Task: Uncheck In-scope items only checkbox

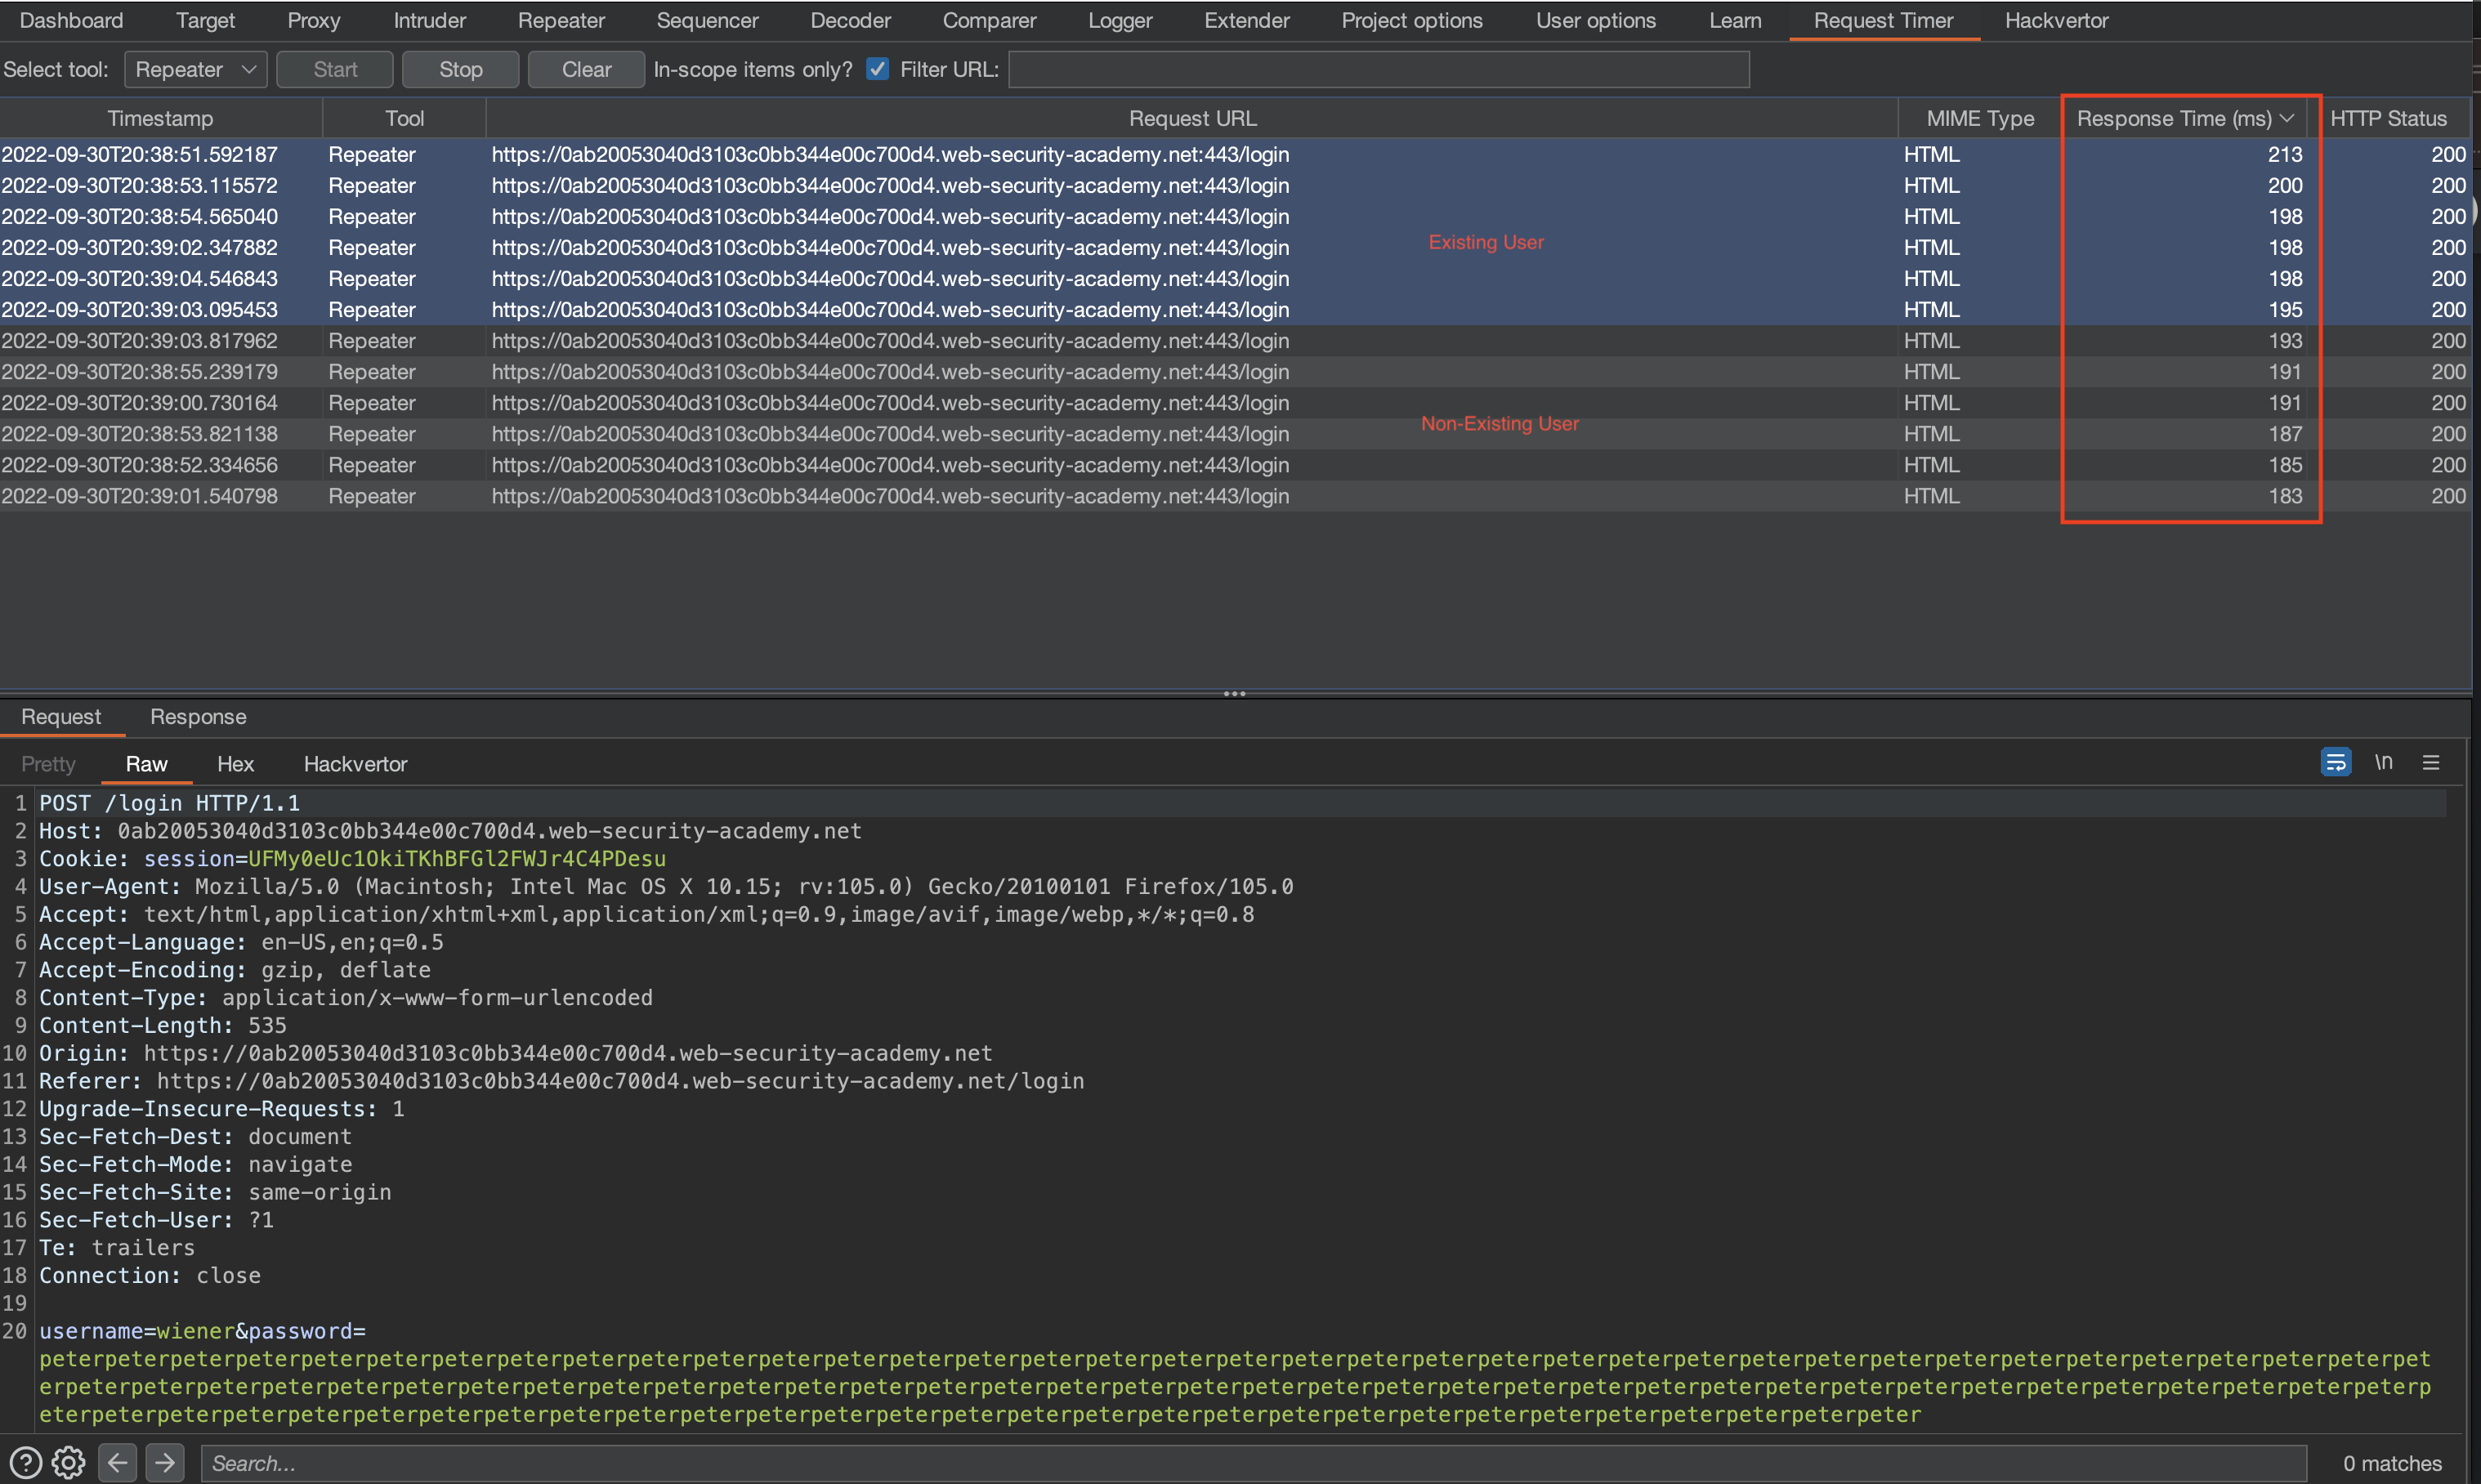Action: pos(877,69)
